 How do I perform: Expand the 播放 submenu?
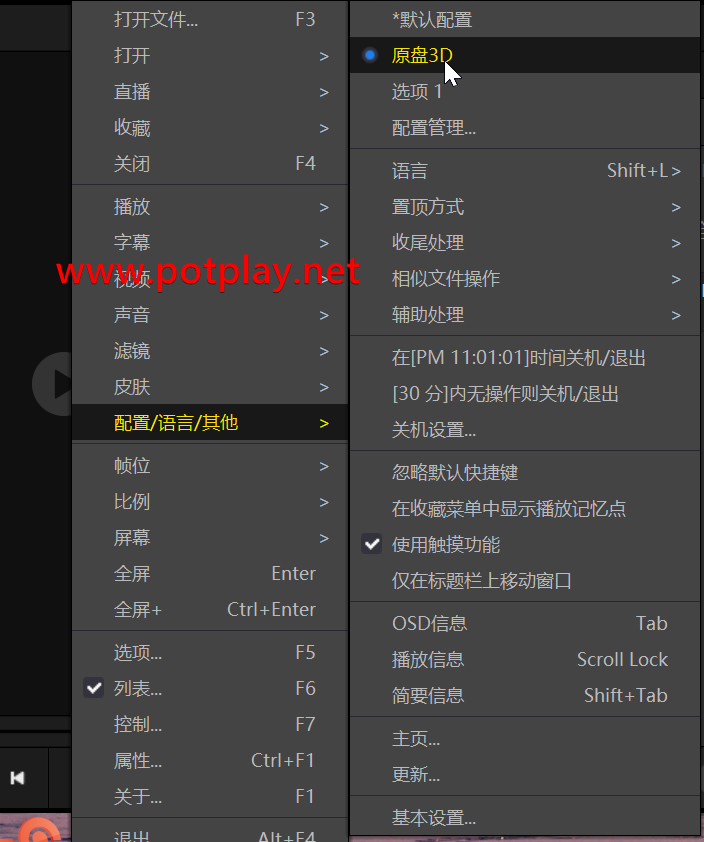pyautogui.click(x=210, y=207)
